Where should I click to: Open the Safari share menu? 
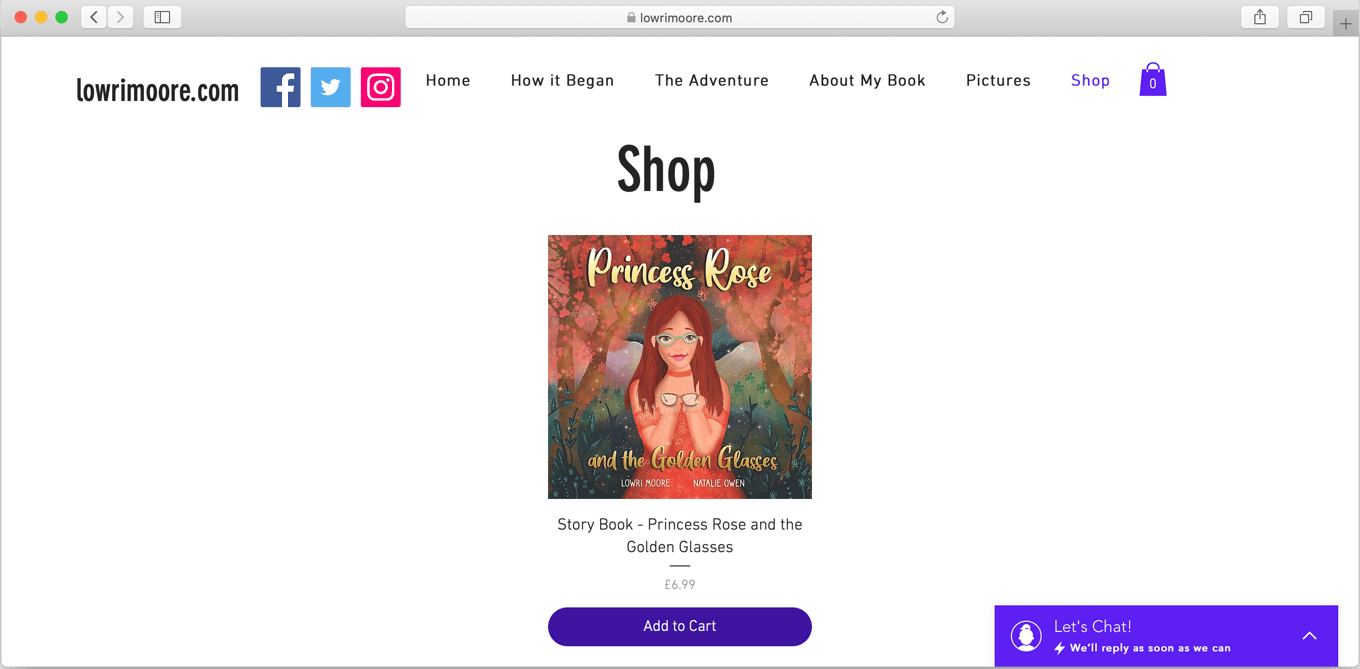1260,17
